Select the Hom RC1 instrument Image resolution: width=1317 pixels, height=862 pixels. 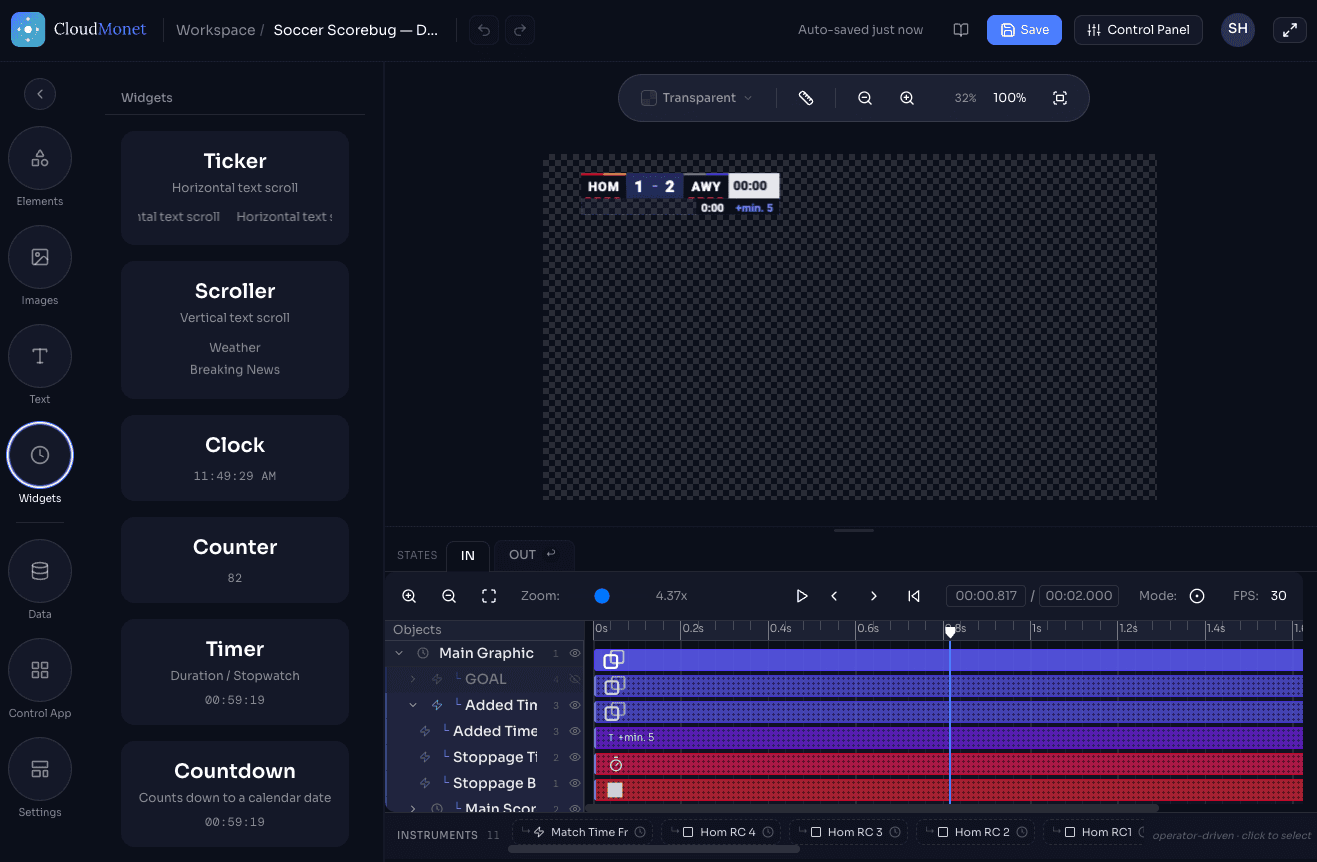coord(1096,832)
